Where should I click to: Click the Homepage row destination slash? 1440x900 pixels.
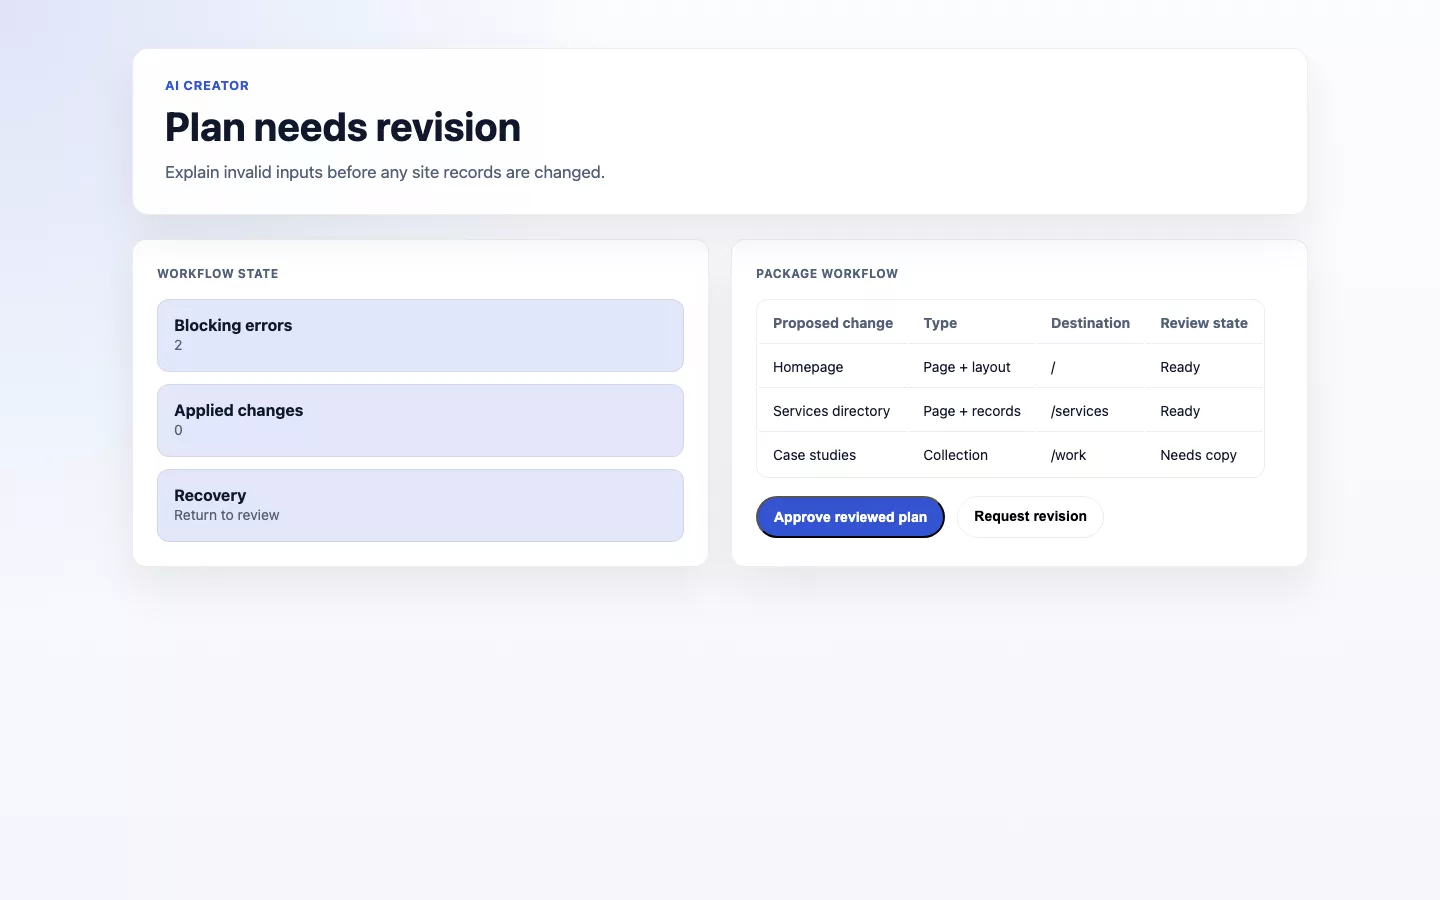1053,367
